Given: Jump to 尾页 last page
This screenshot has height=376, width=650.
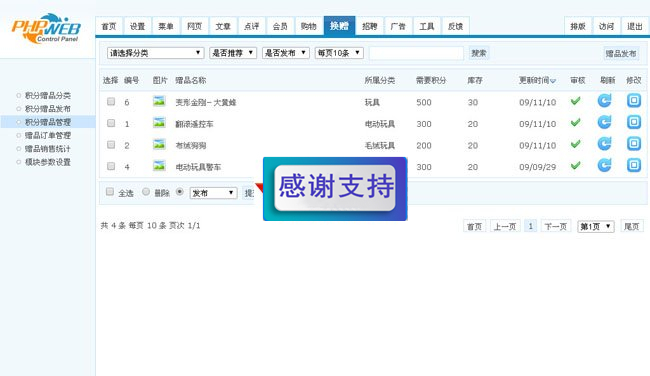Looking at the screenshot, I should pyautogui.click(x=632, y=226).
